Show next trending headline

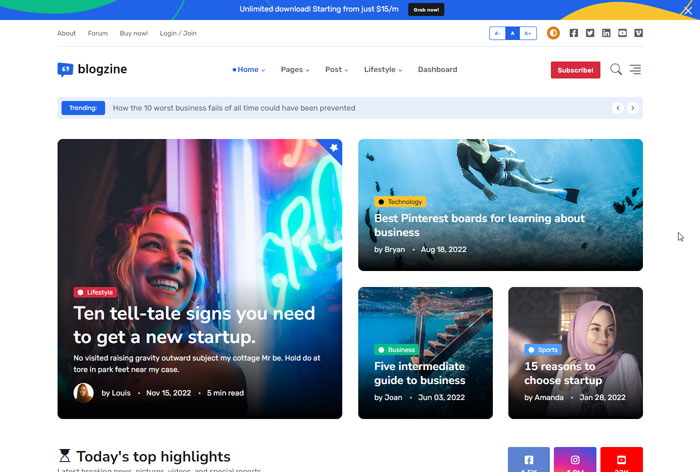(633, 108)
